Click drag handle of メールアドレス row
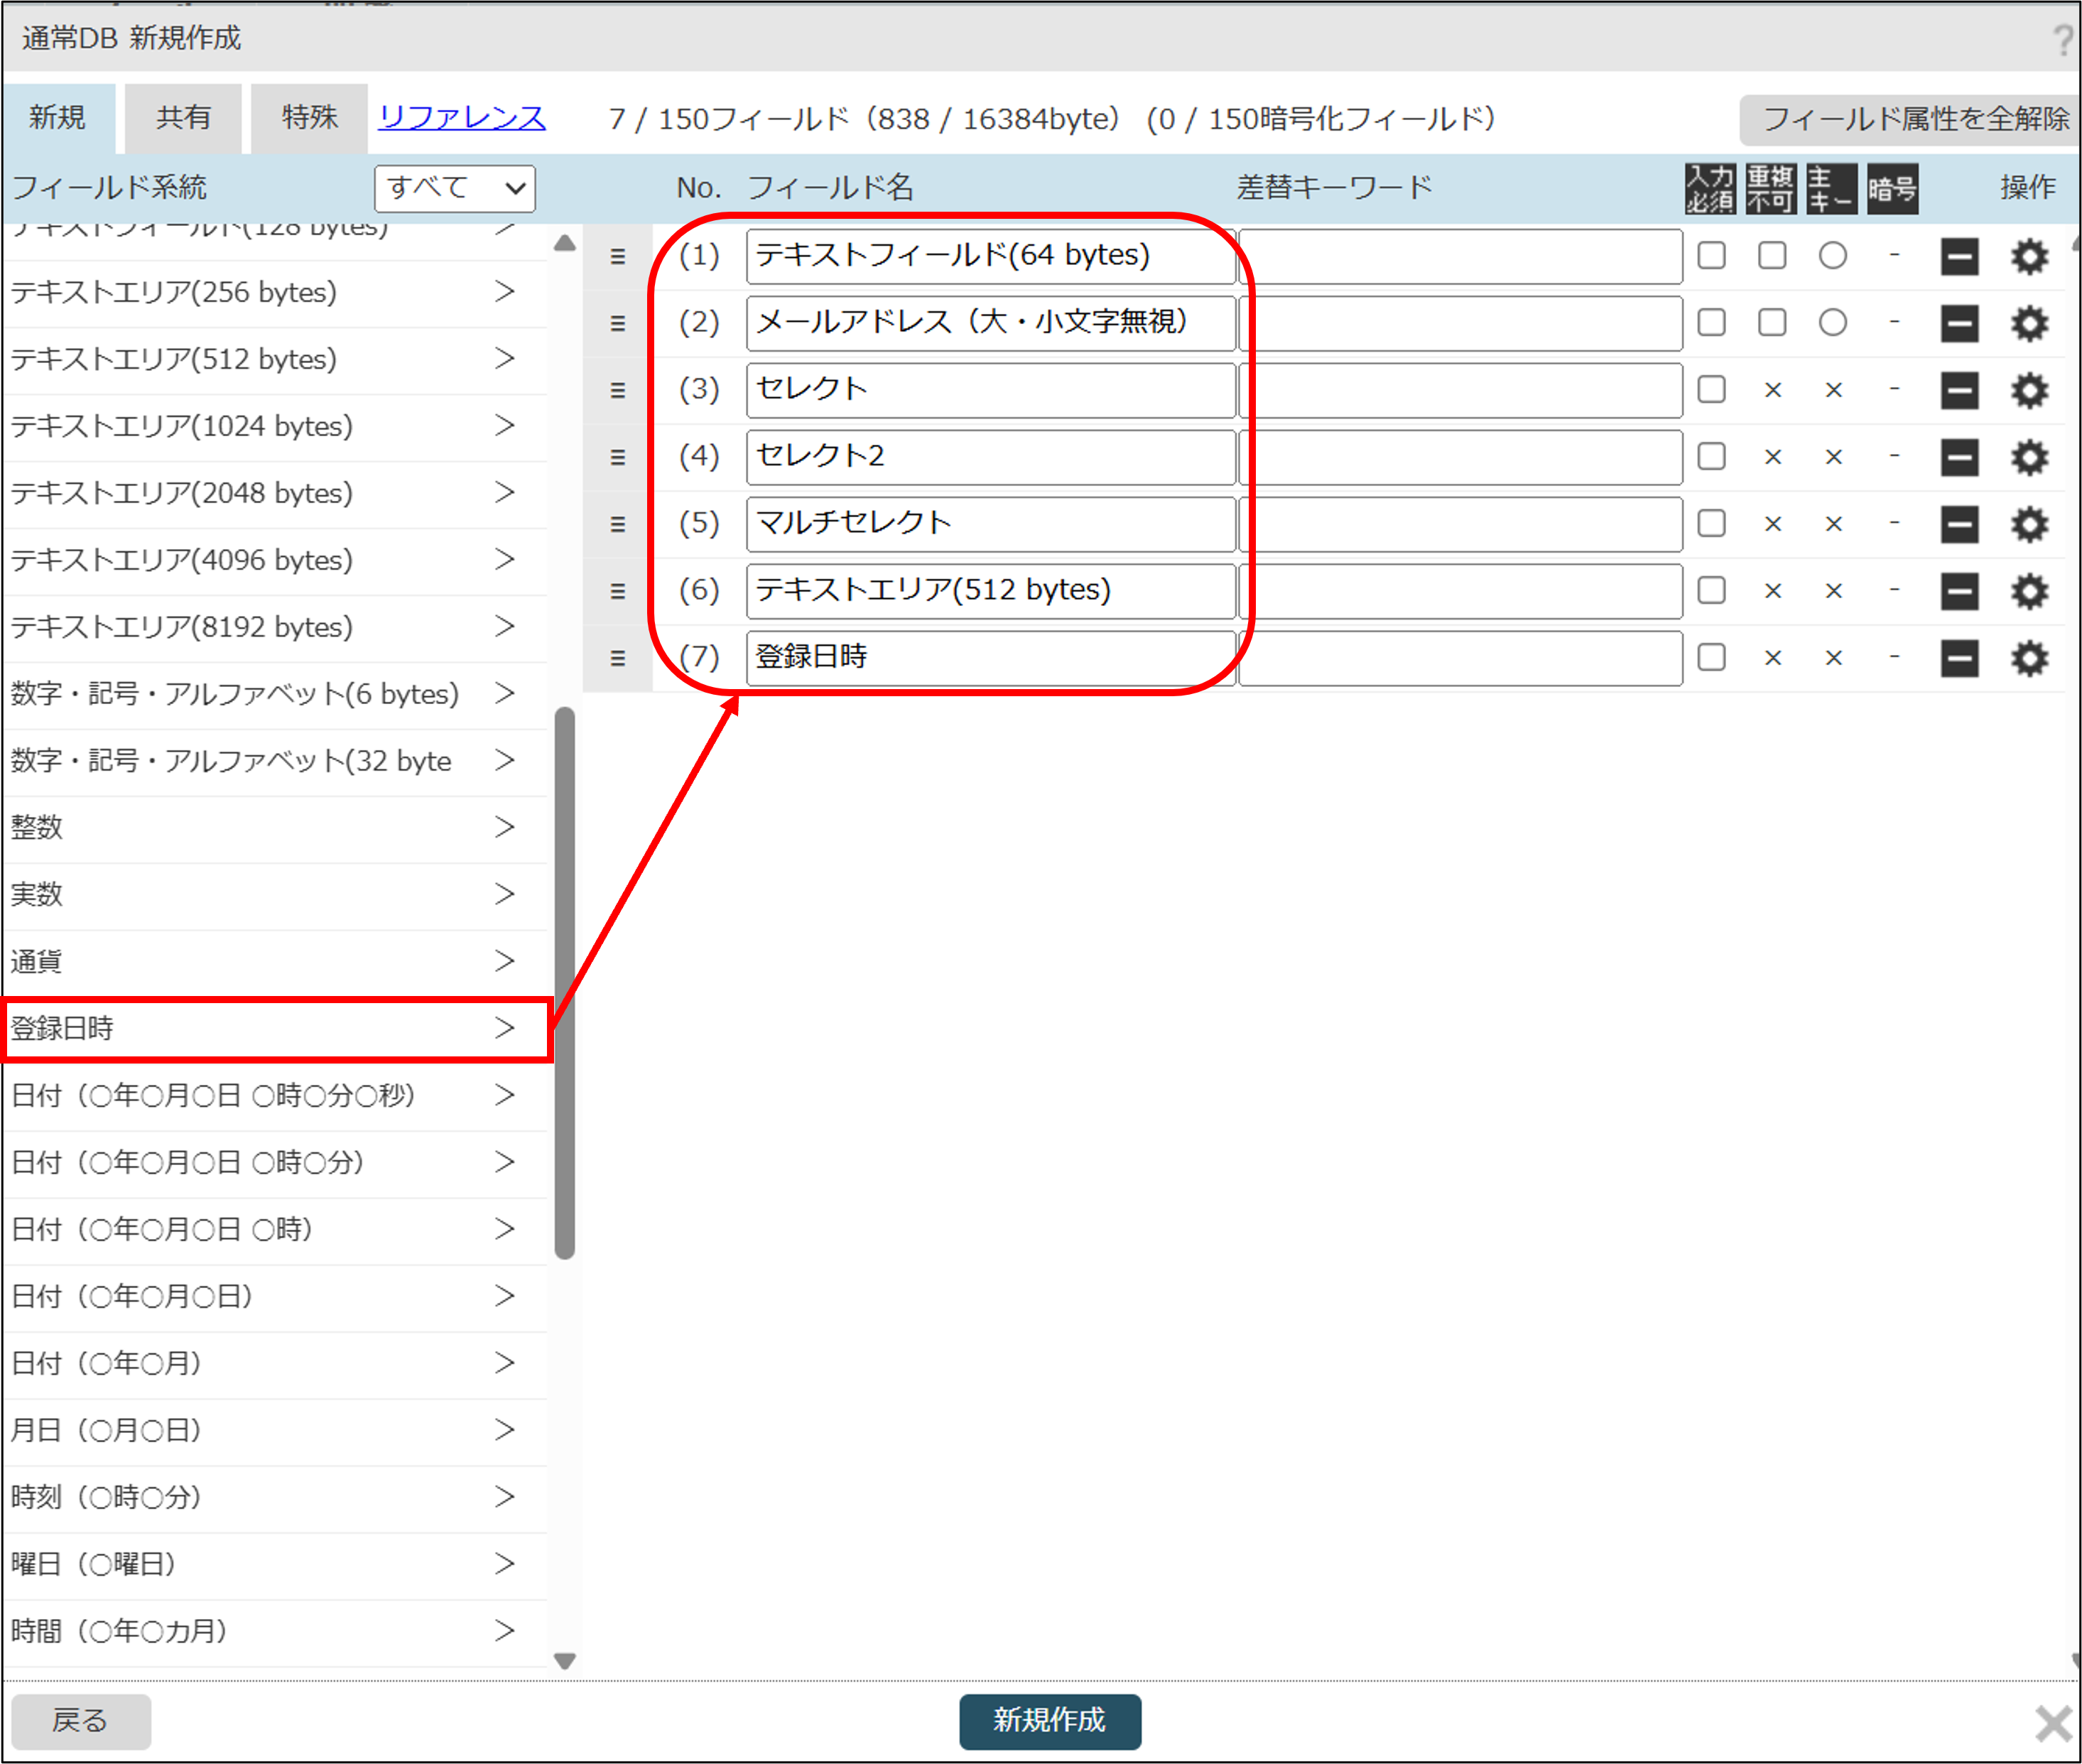This screenshot has width=2082, height=1764. pos(617,324)
